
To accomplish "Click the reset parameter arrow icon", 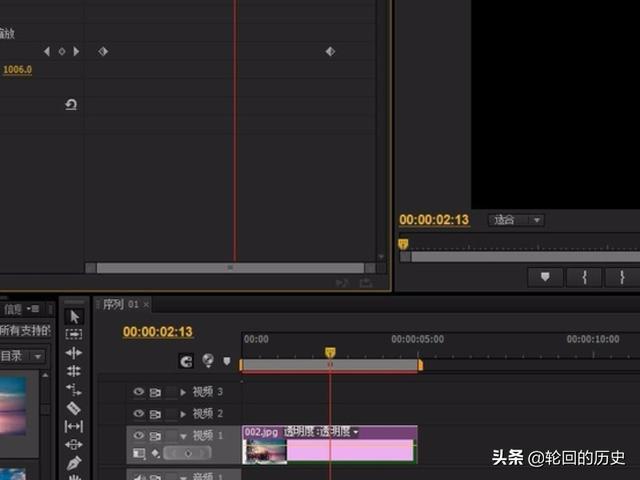I will 71,104.
